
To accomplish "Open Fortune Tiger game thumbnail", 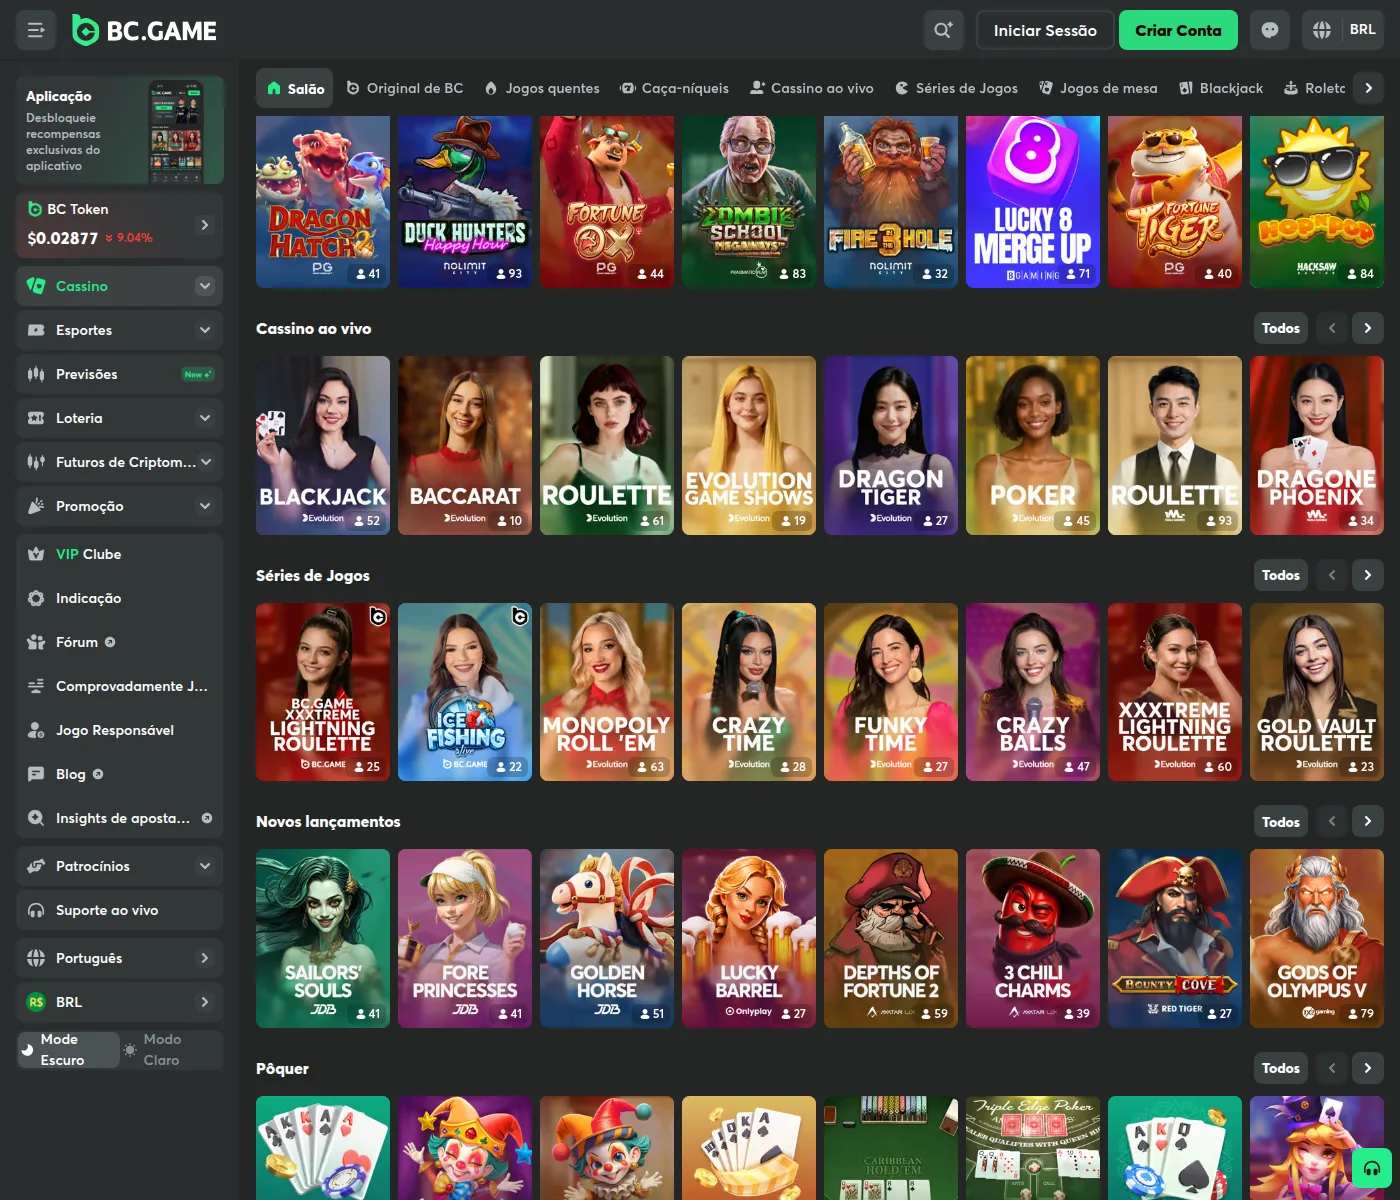I will [x=1175, y=202].
